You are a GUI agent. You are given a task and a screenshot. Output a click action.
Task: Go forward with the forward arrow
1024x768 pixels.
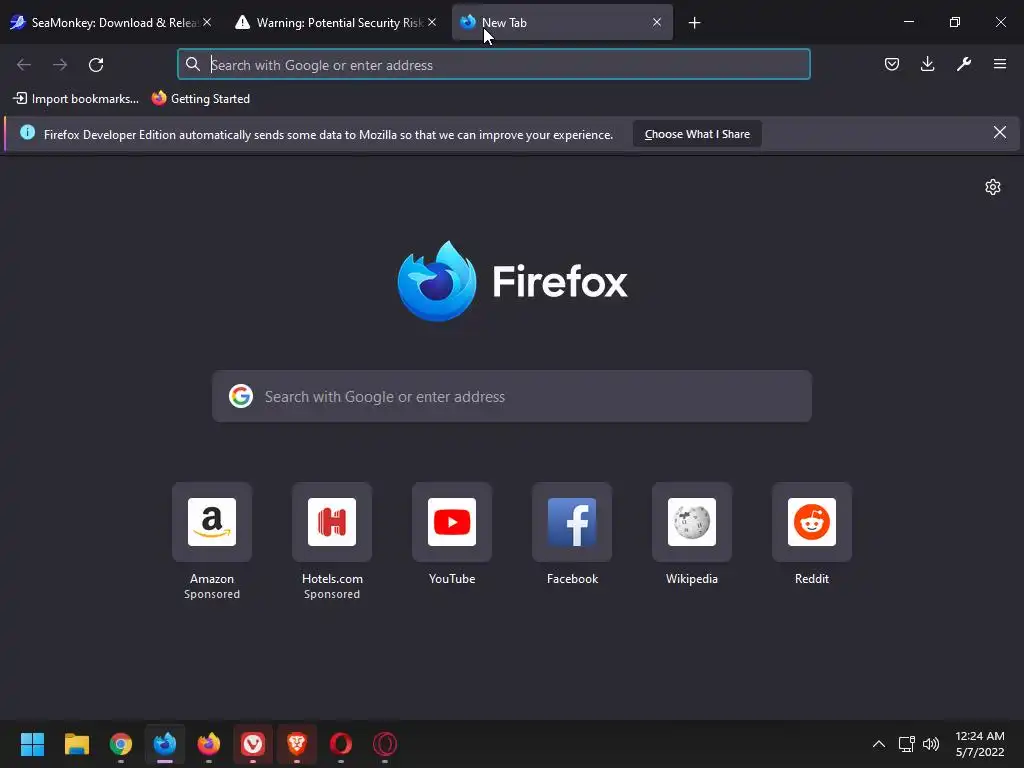(x=60, y=65)
